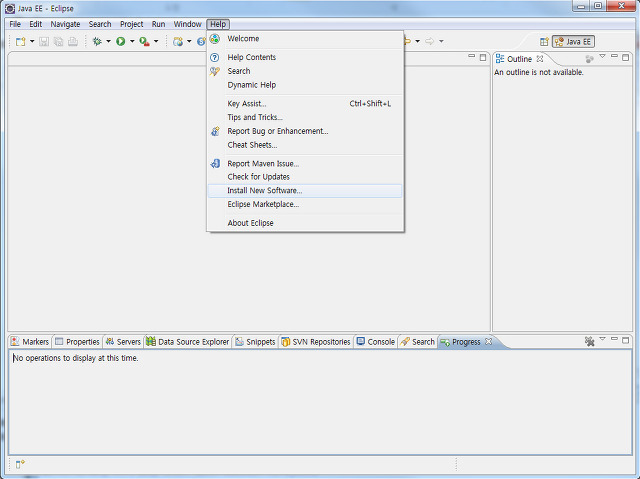Expand the Run configurations dropdown arrow
The image size is (640, 479).
click(132, 41)
